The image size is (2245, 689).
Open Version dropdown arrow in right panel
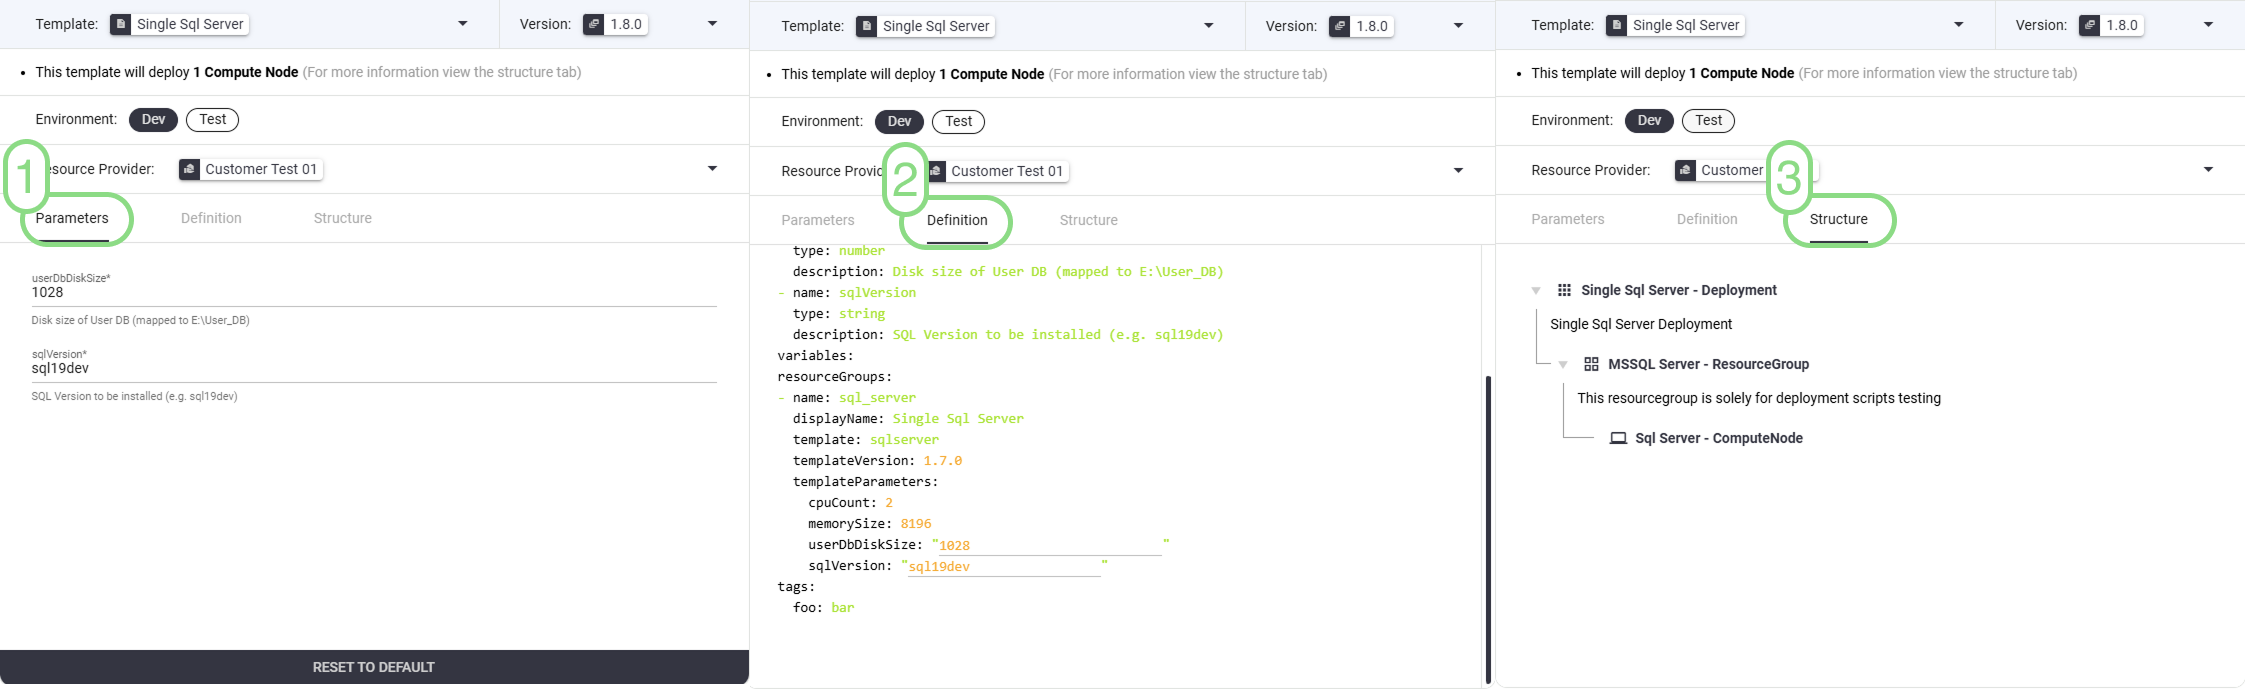tap(2208, 25)
